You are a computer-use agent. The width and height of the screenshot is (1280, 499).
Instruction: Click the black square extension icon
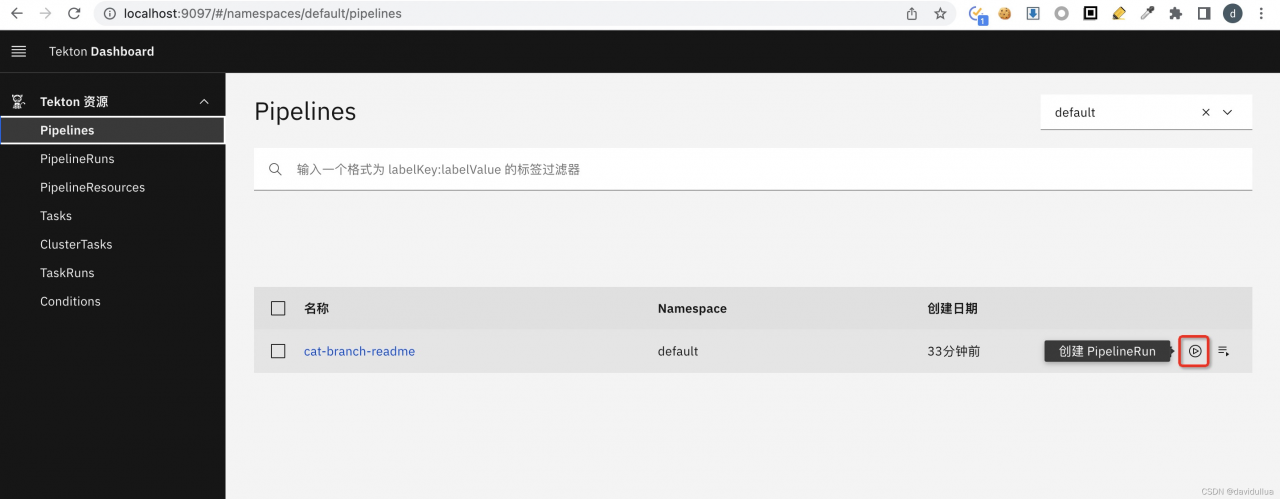pyautogui.click(x=1091, y=14)
